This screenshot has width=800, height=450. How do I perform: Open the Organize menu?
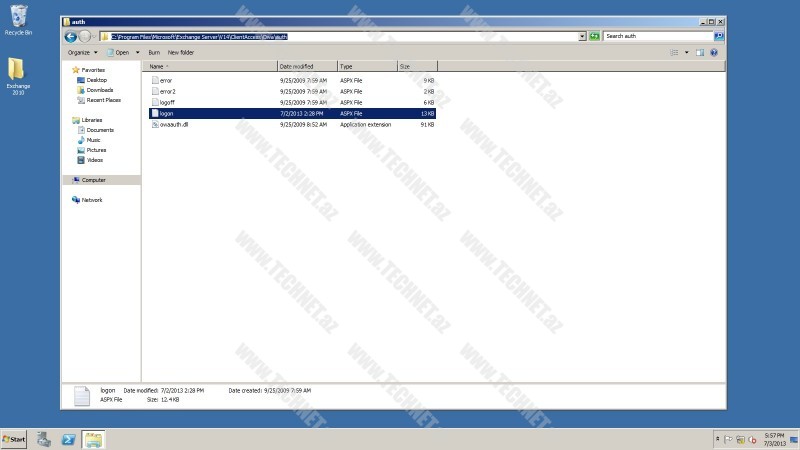pos(82,53)
